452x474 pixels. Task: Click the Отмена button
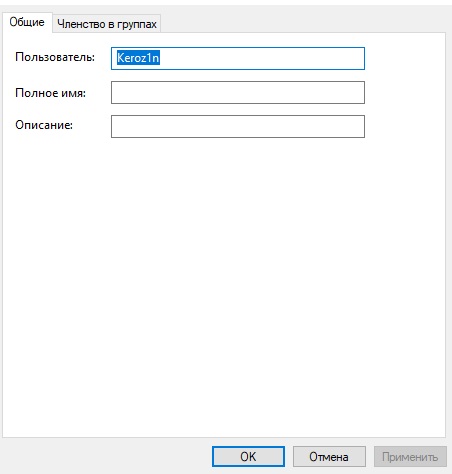(329, 457)
